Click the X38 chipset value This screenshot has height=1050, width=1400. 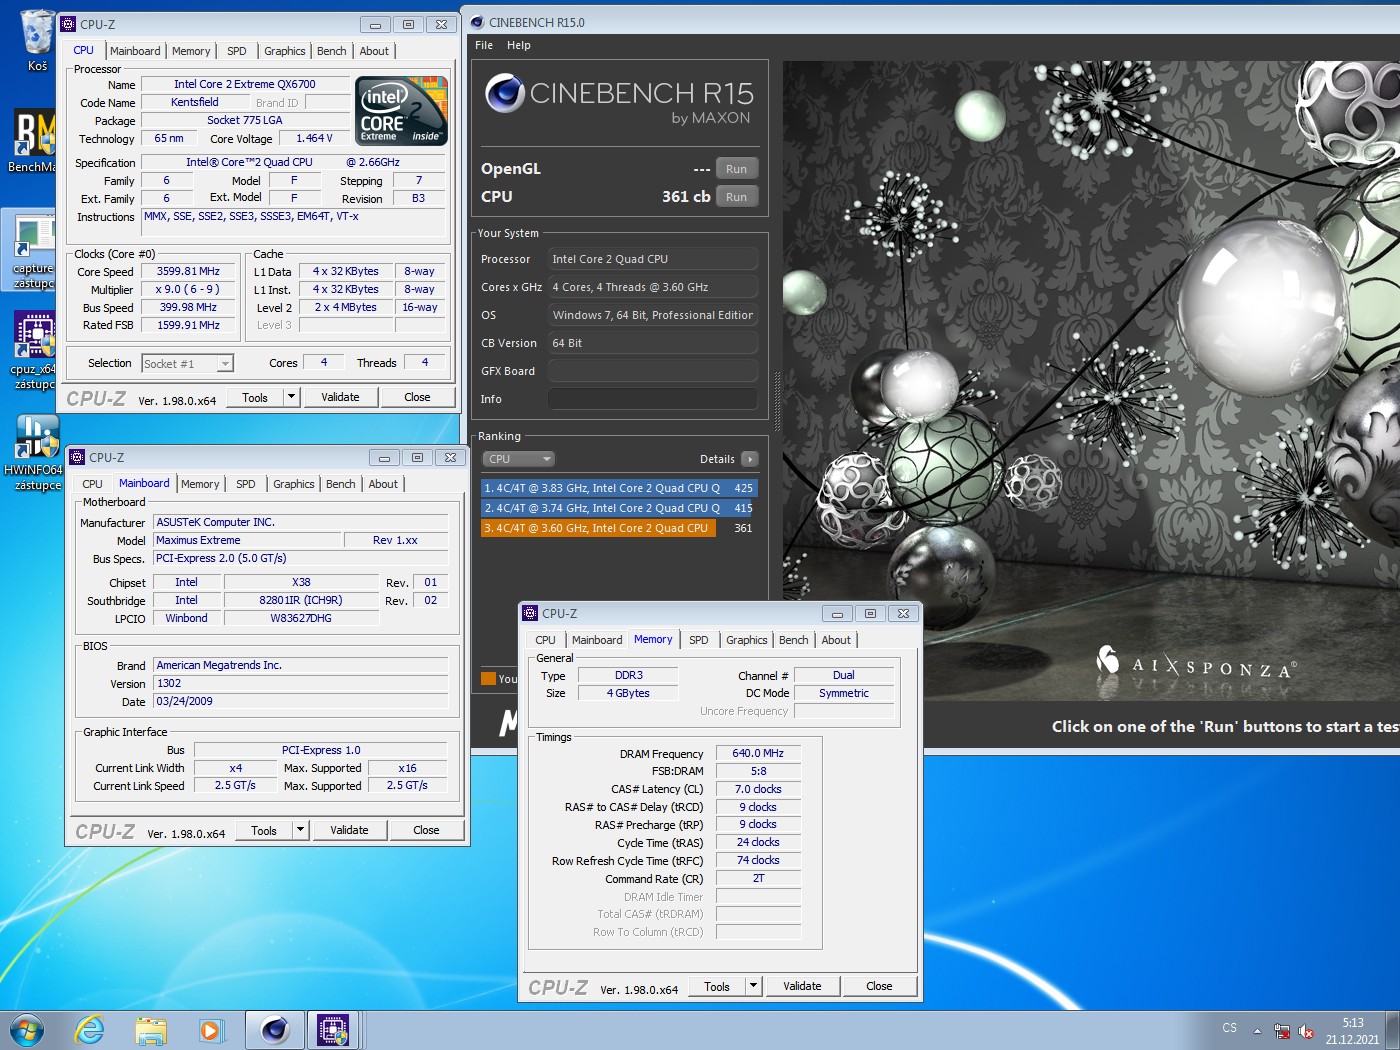tap(301, 582)
